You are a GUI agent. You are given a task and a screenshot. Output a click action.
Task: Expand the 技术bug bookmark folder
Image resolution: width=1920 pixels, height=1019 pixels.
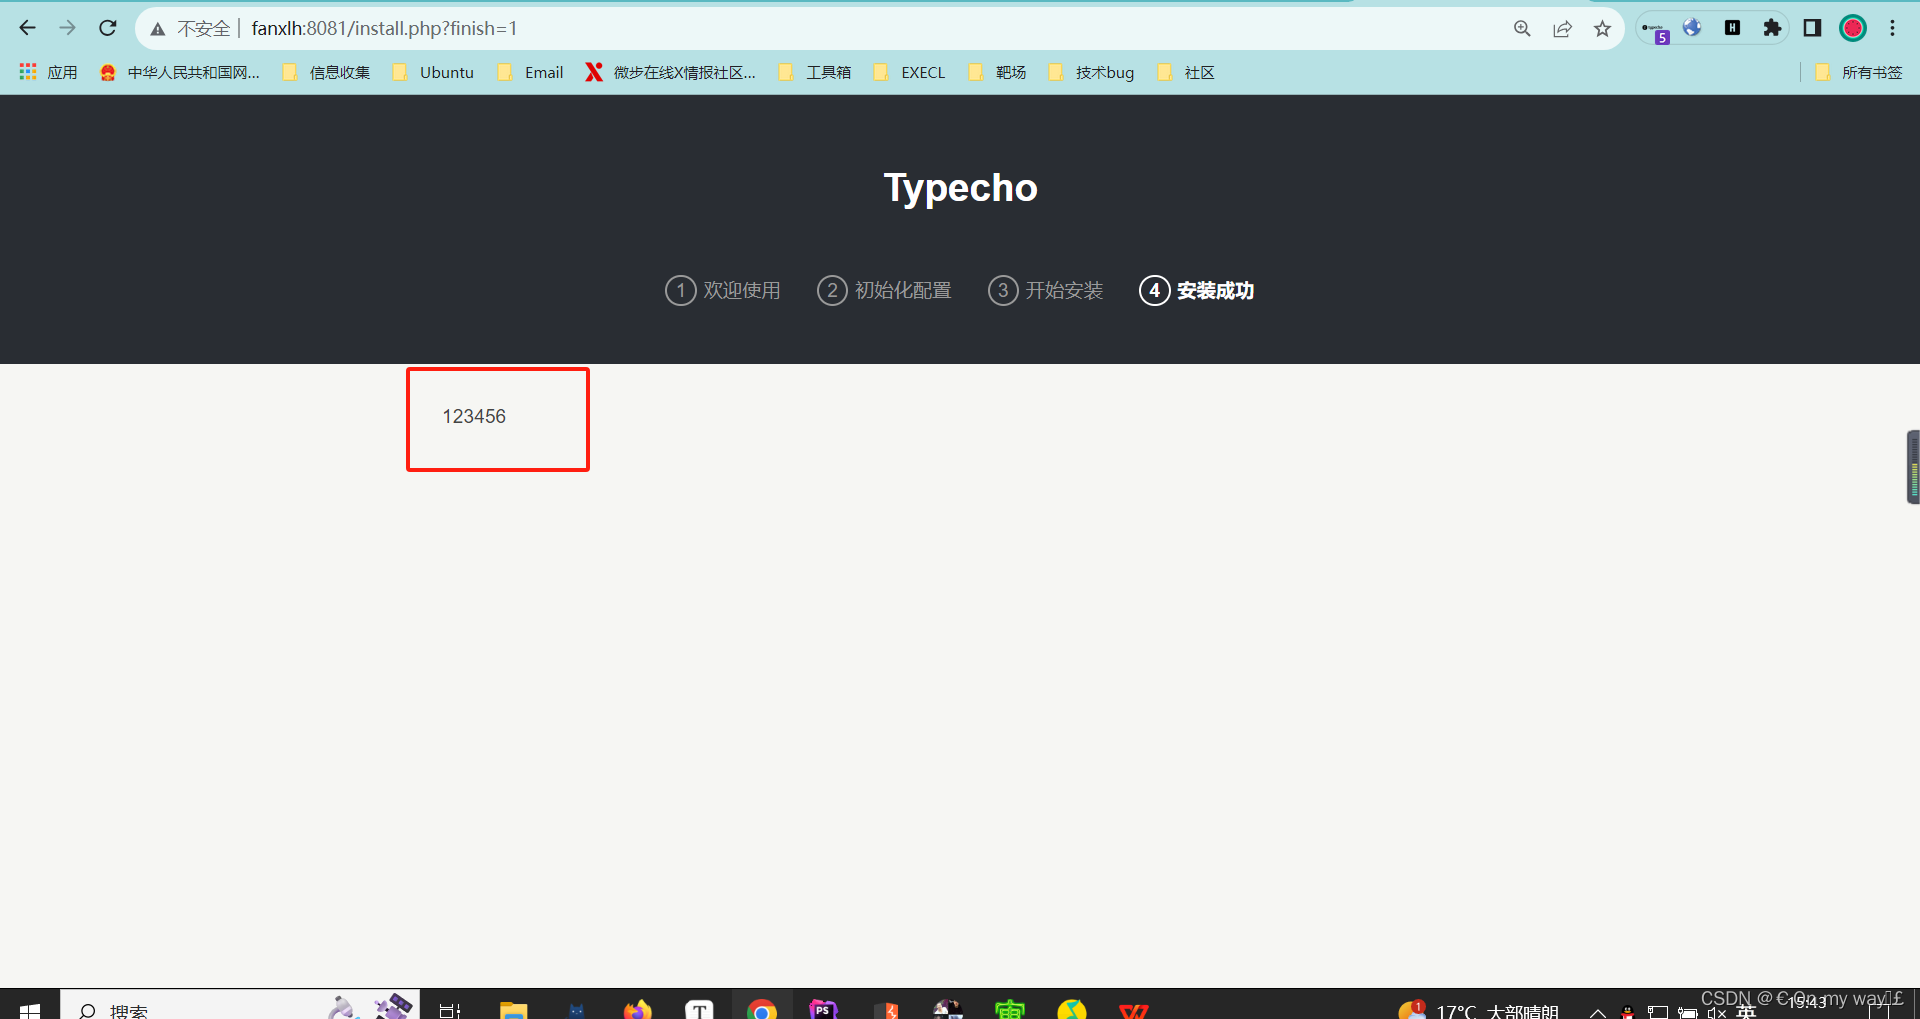click(1091, 72)
